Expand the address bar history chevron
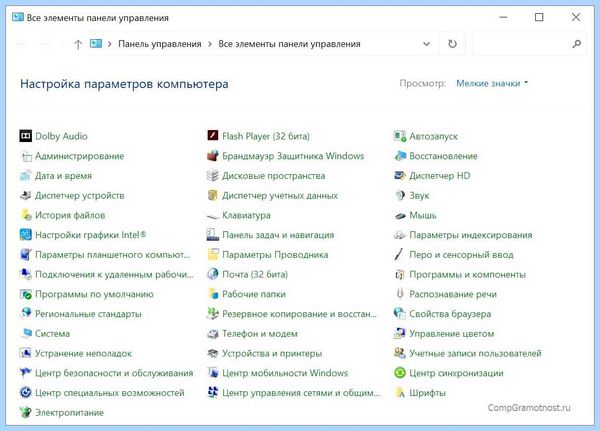The image size is (600, 431). click(426, 44)
